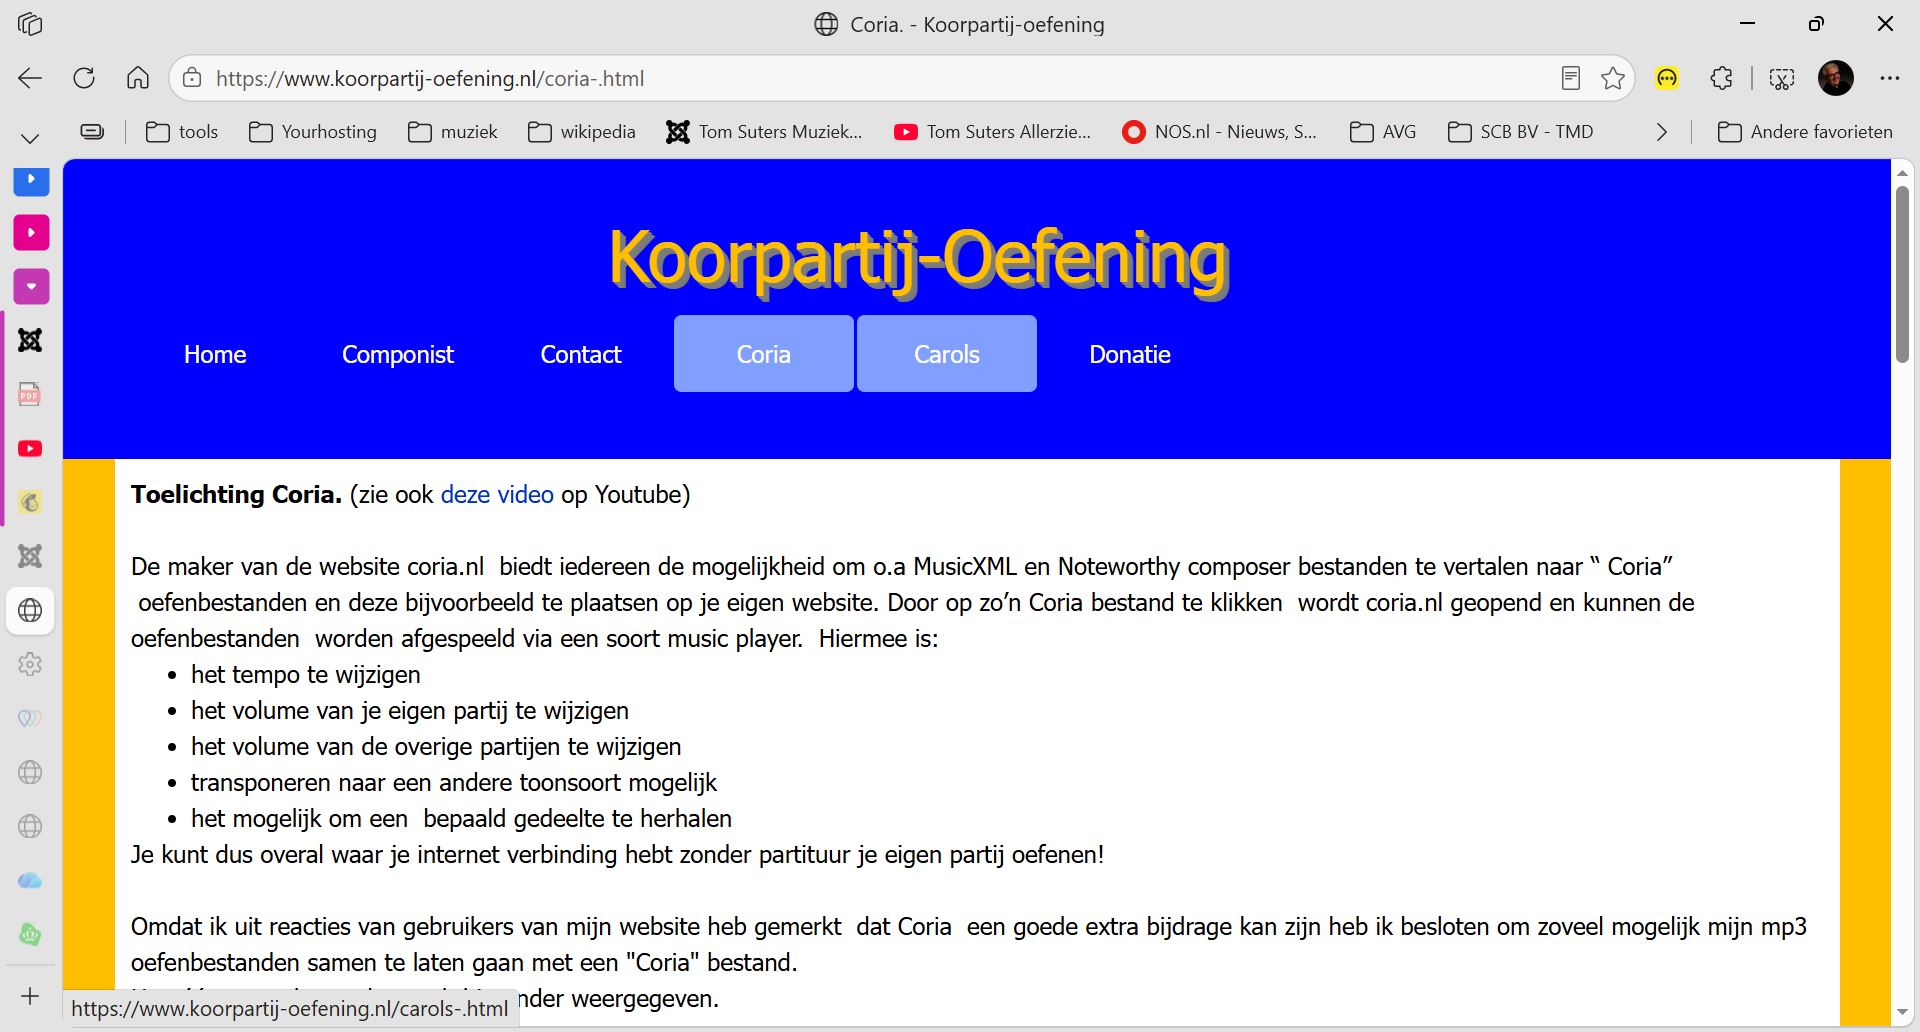Open Tom Suters Allerzie YouTube bookmark
This screenshot has width=1920, height=1032.
point(992,132)
